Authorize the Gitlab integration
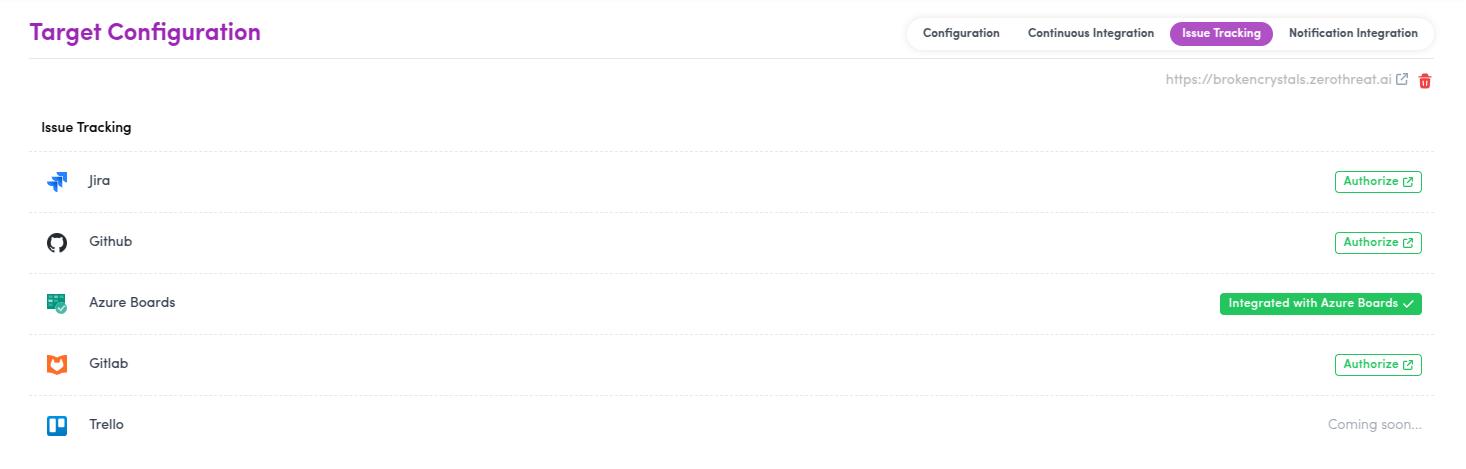Image resolution: width=1466 pixels, height=469 pixels. [1378, 365]
